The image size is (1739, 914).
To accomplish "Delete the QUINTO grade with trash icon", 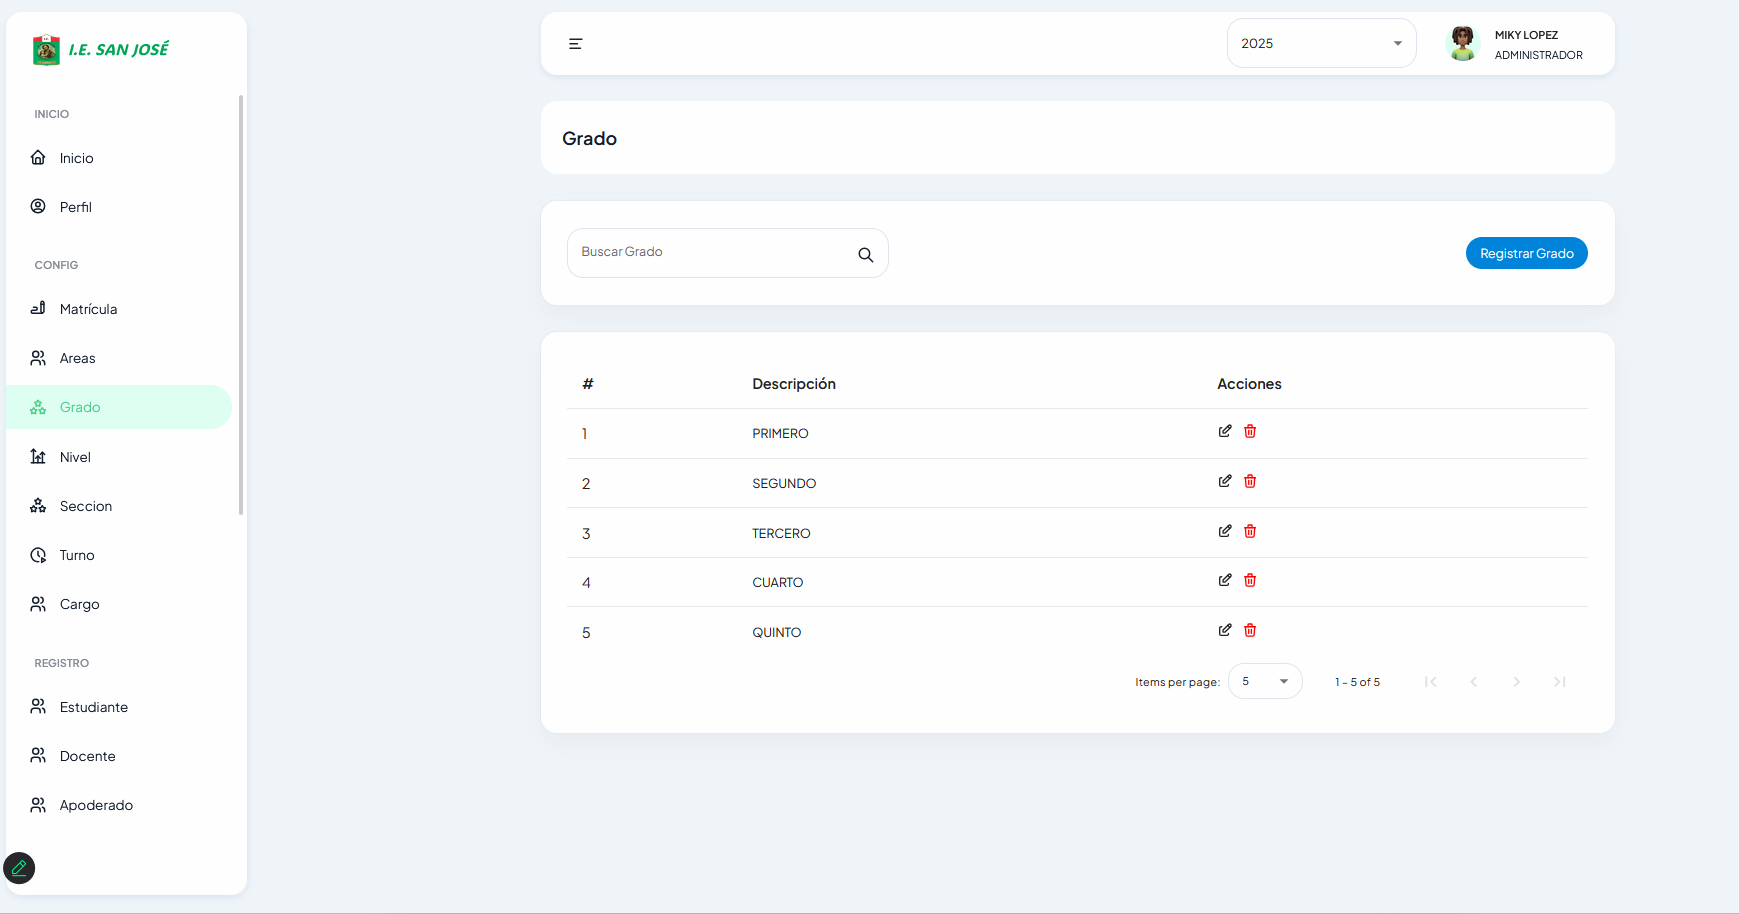I will click(1250, 630).
